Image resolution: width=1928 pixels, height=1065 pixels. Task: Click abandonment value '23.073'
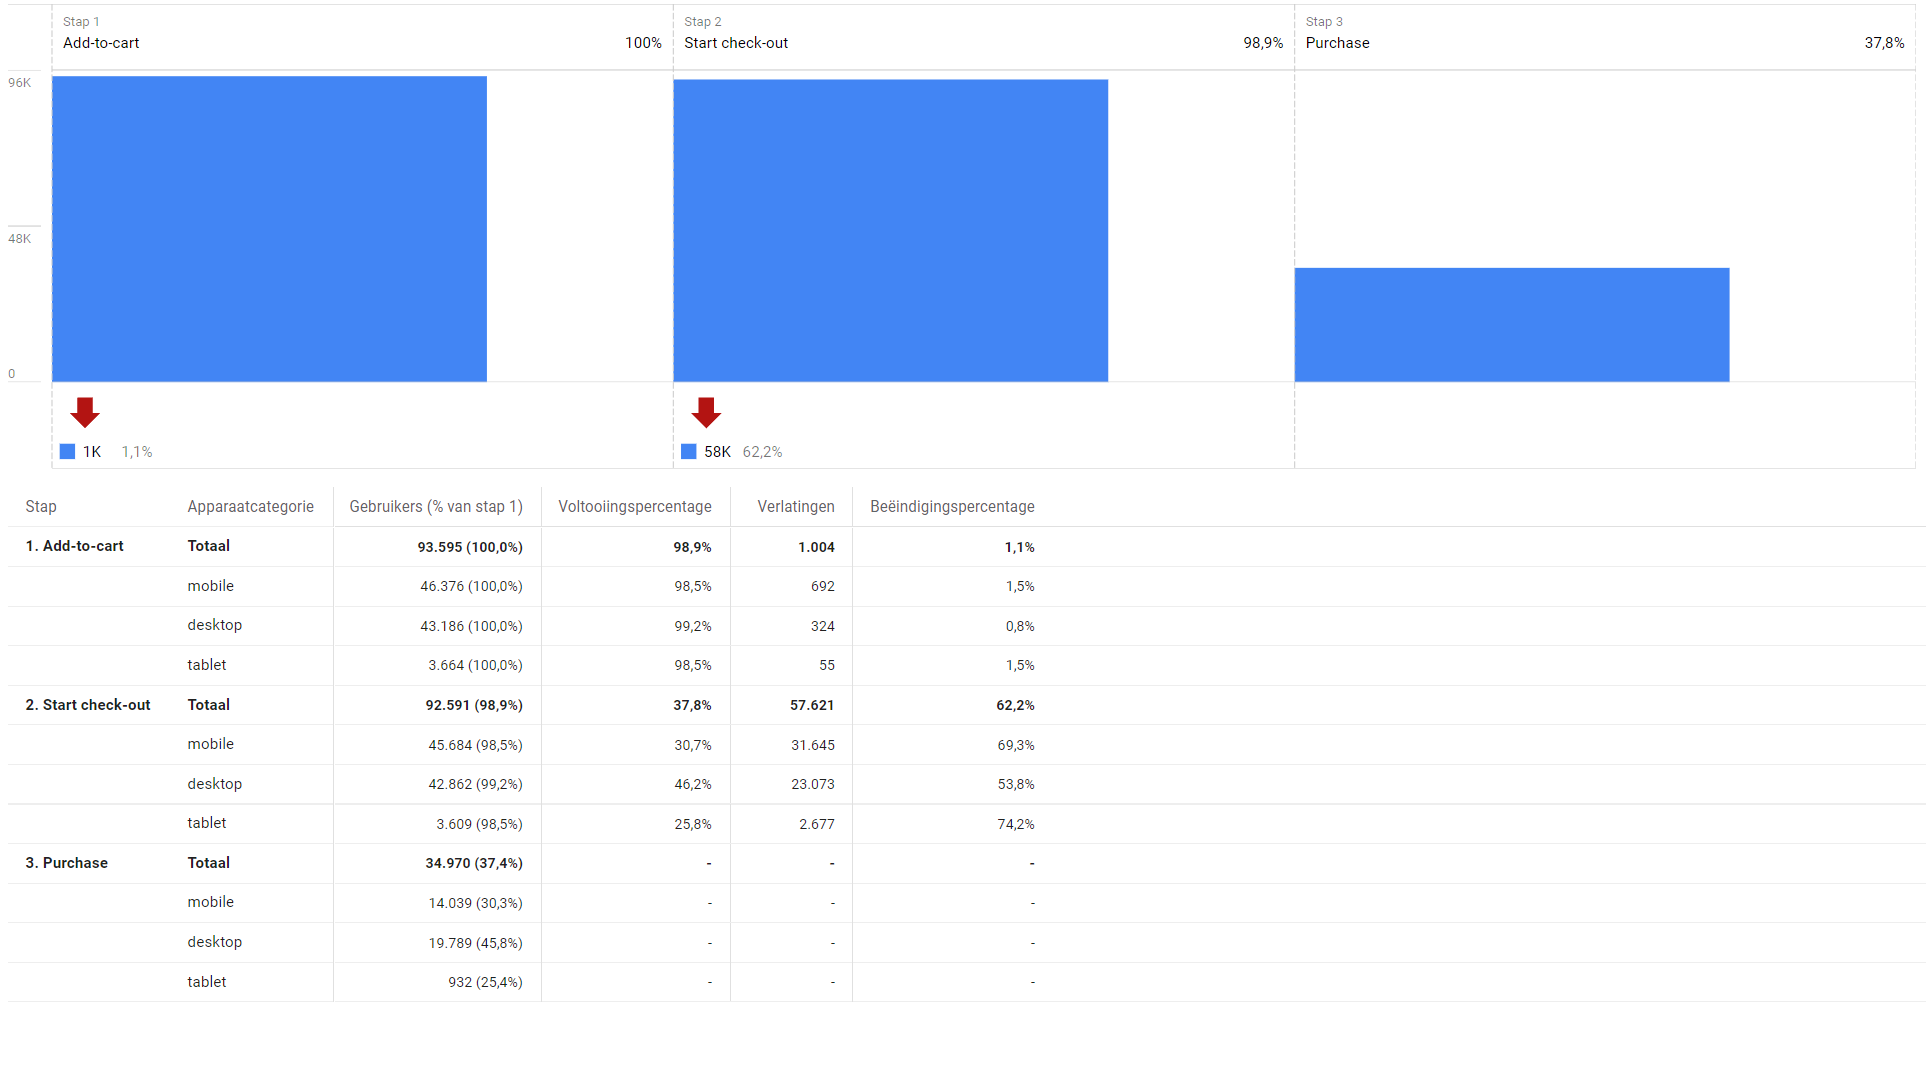pyautogui.click(x=813, y=784)
